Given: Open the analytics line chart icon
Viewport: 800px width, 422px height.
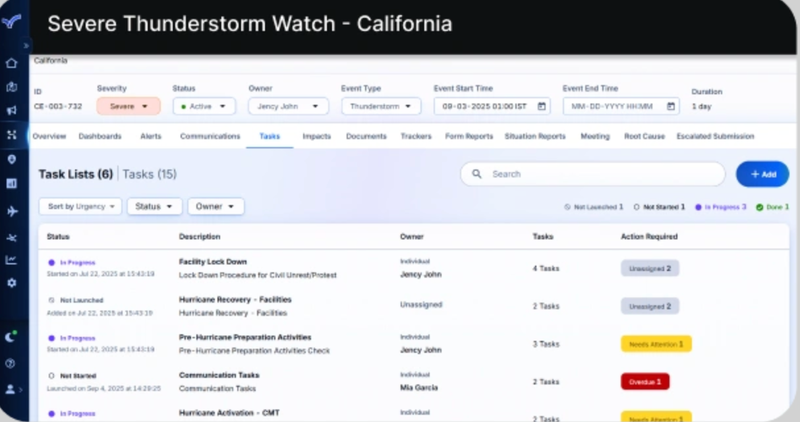Looking at the screenshot, I should (x=11, y=260).
